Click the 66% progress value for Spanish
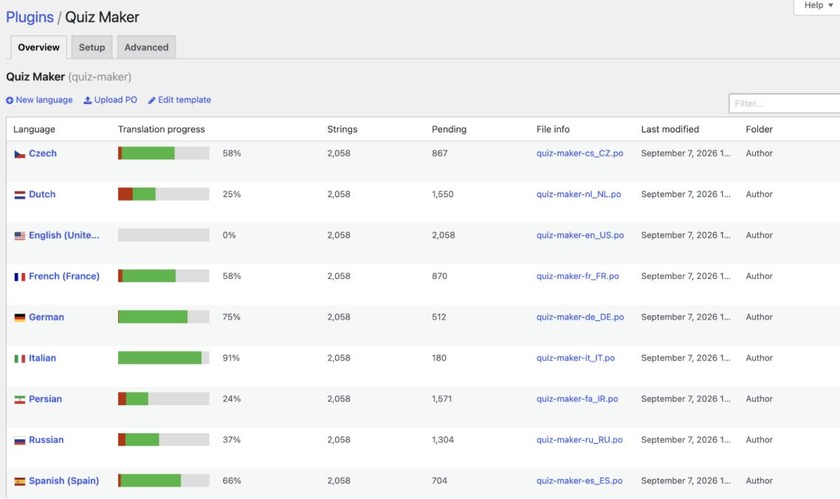 click(x=231, y=481)
